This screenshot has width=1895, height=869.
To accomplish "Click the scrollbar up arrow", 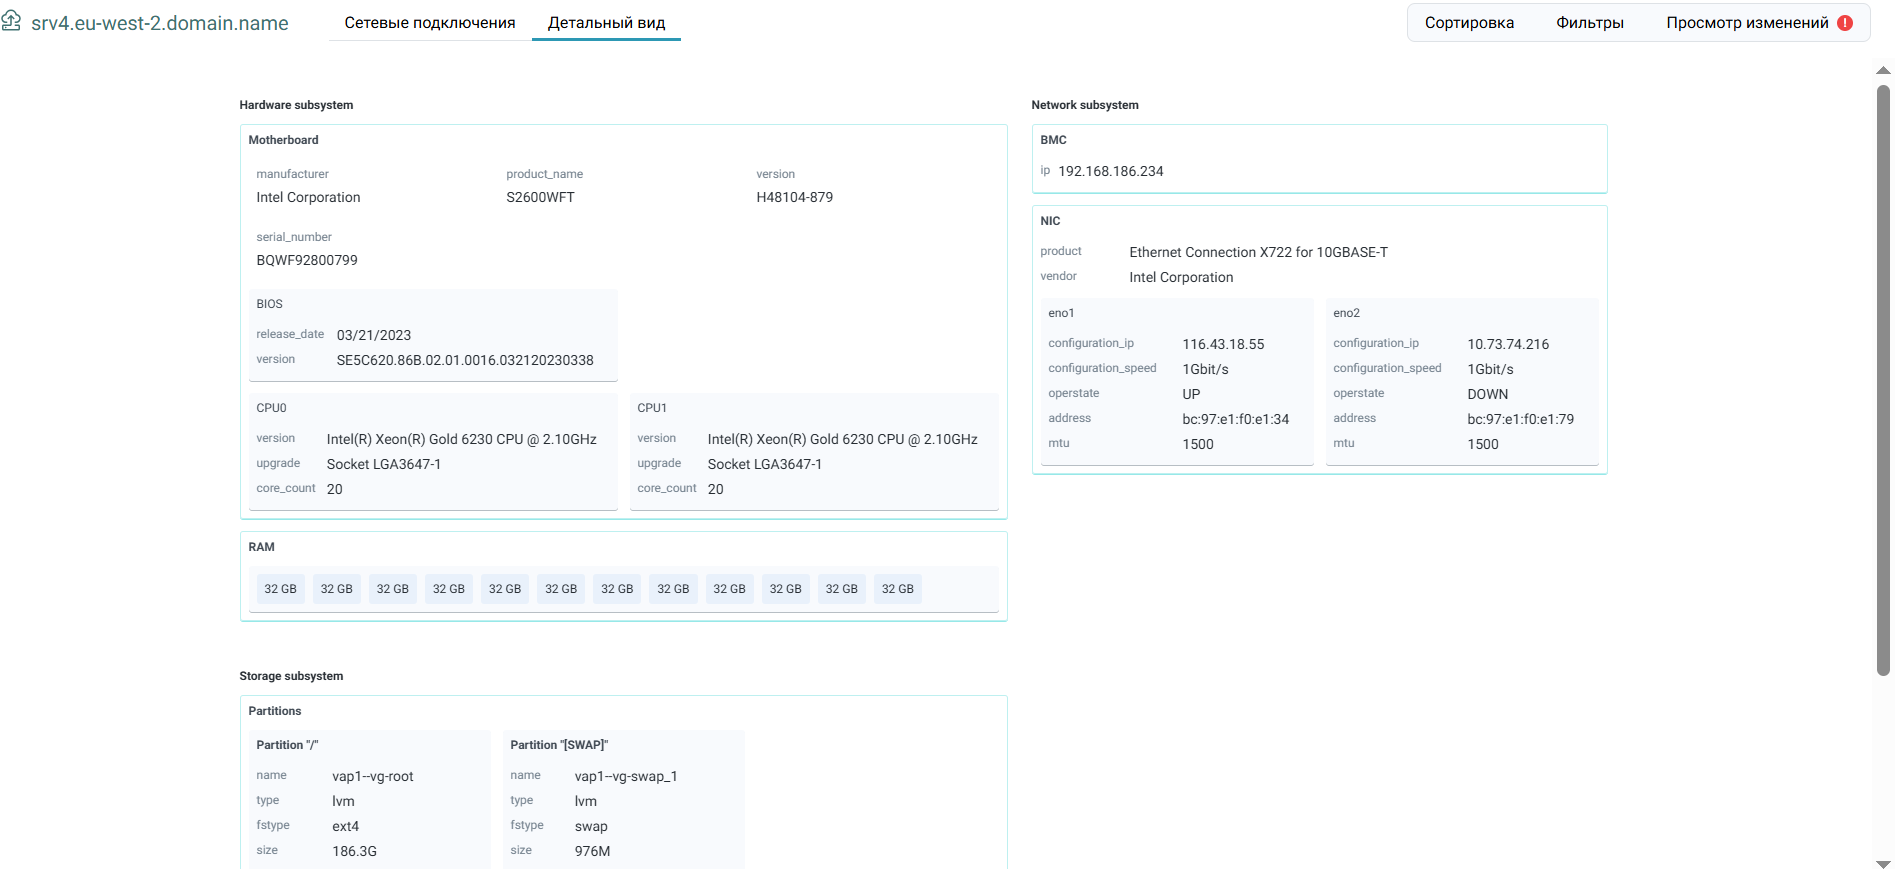I will [1883, 71].
